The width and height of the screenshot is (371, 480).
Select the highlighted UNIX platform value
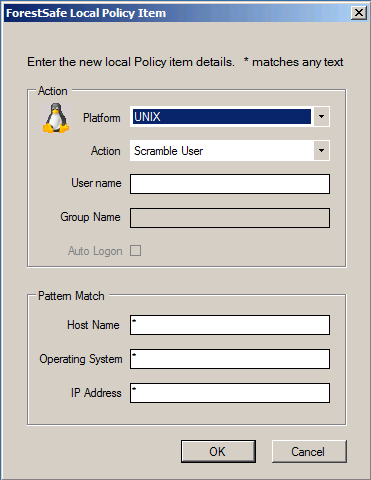[x=222, y=117]
